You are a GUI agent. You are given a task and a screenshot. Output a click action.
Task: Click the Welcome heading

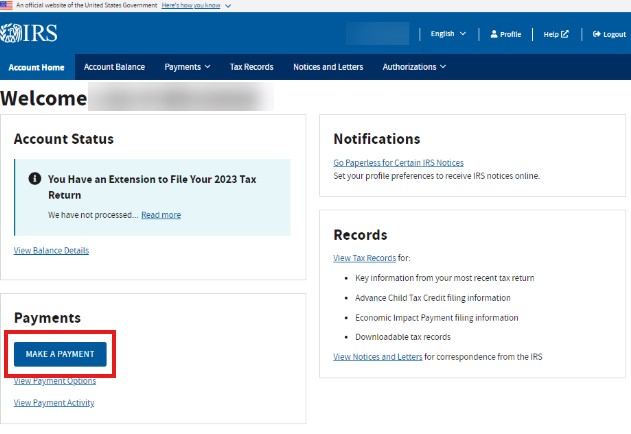click(x=43, y=98)
